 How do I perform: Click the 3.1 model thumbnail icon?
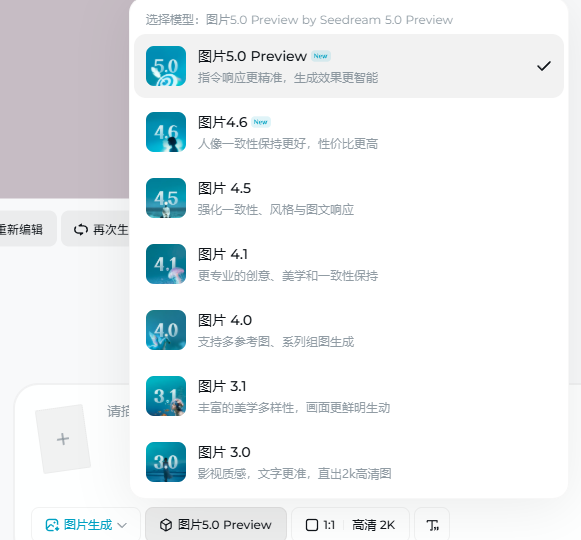click(166, 396)
